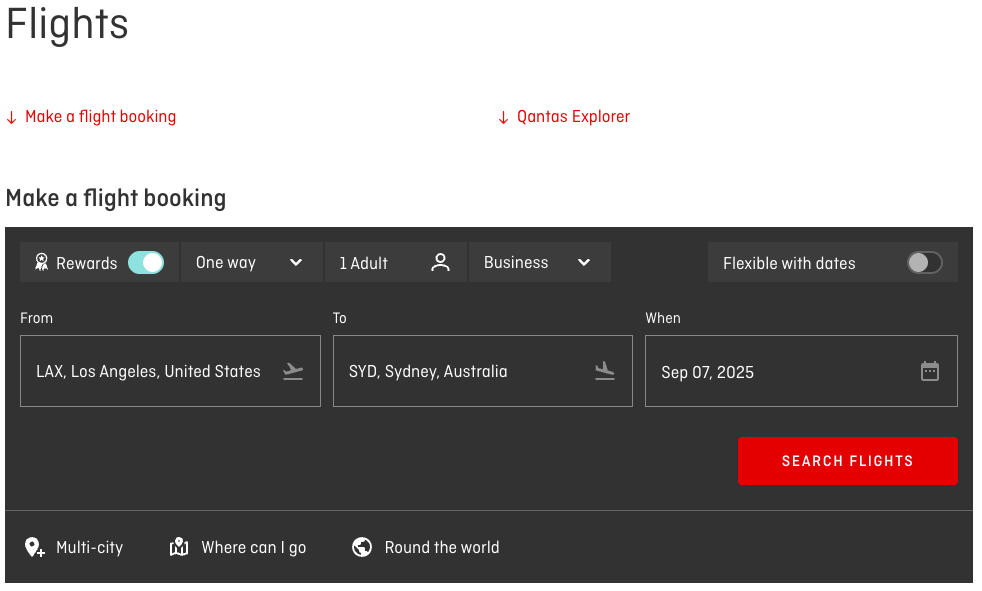
Task: Click the From field showing LAX, Los Angeles
Action: coord(170,371)
